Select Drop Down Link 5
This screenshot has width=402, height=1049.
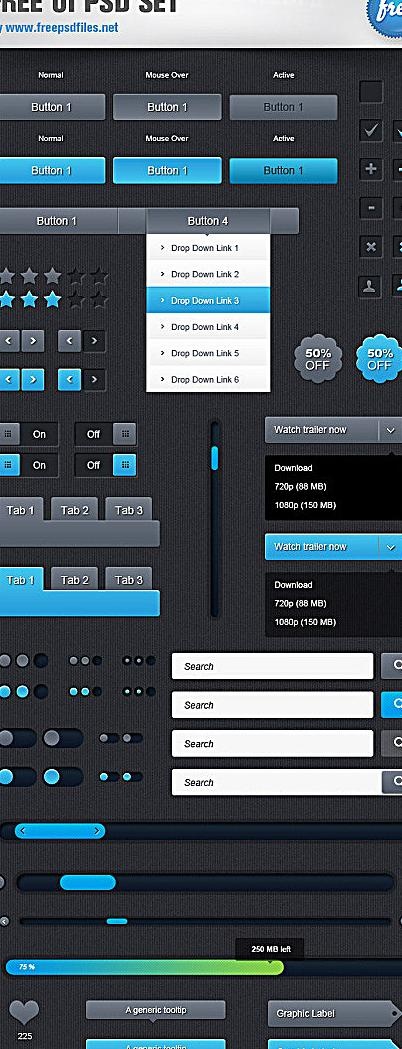208,353
